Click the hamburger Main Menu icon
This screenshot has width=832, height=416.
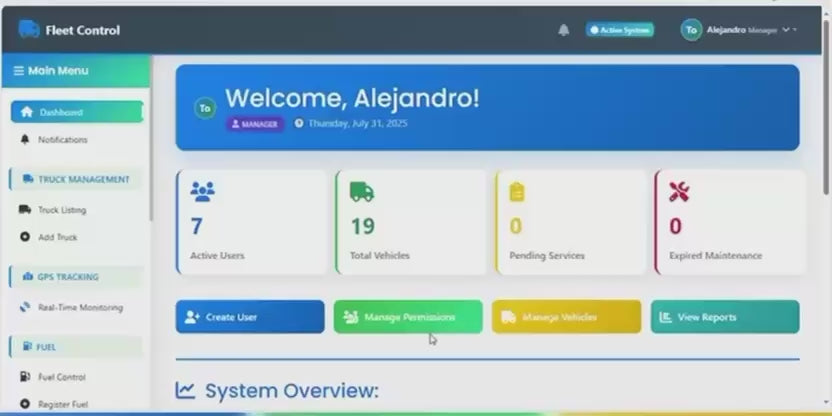tap(18, 71)
